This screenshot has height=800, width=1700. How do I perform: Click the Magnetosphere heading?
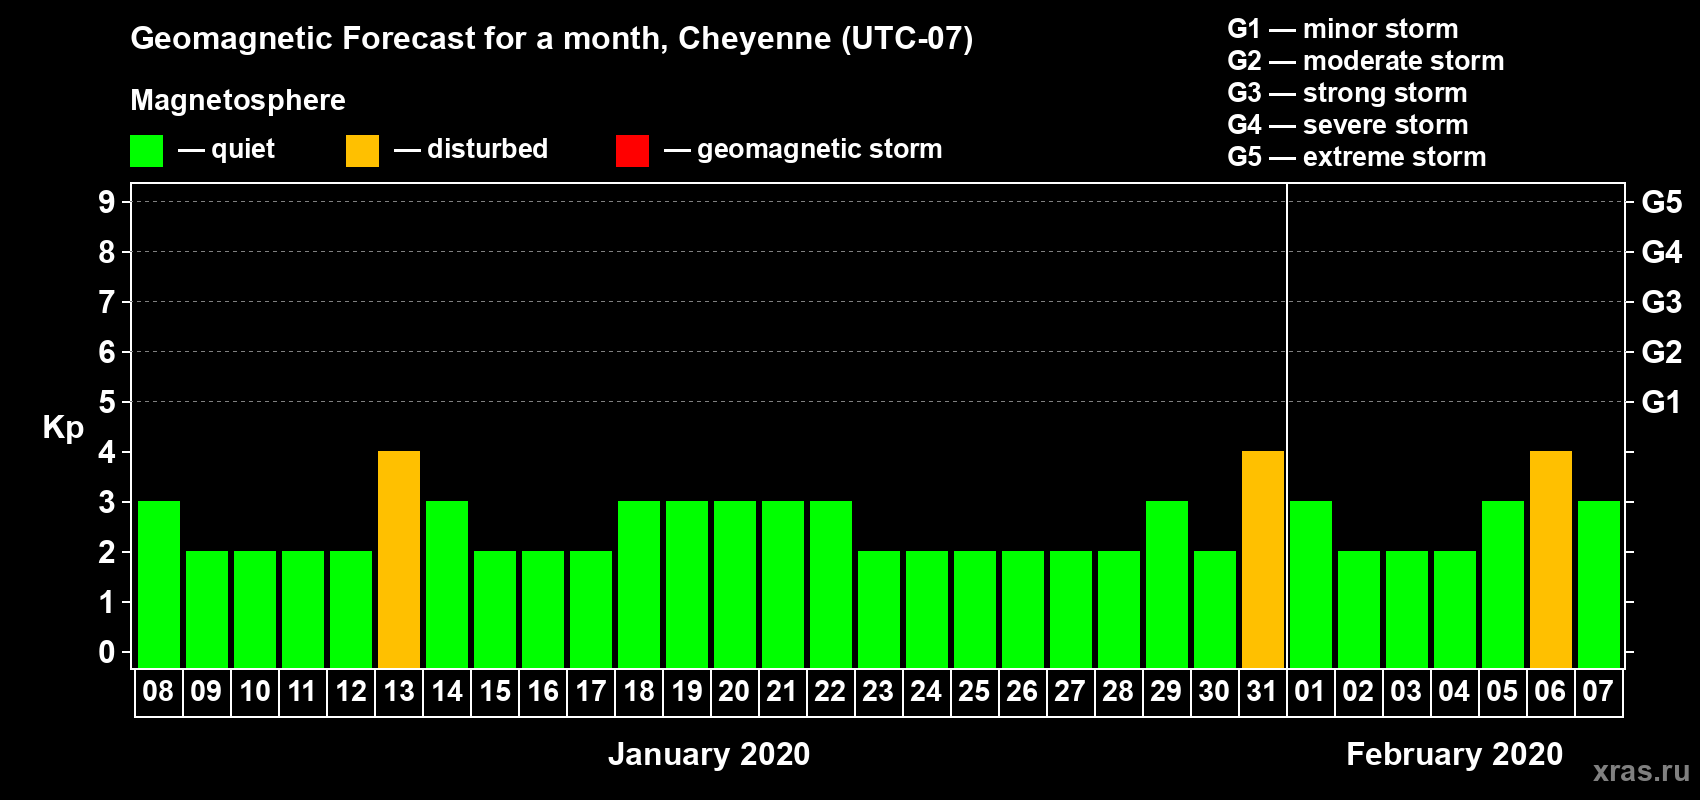(x=238, y=101)
